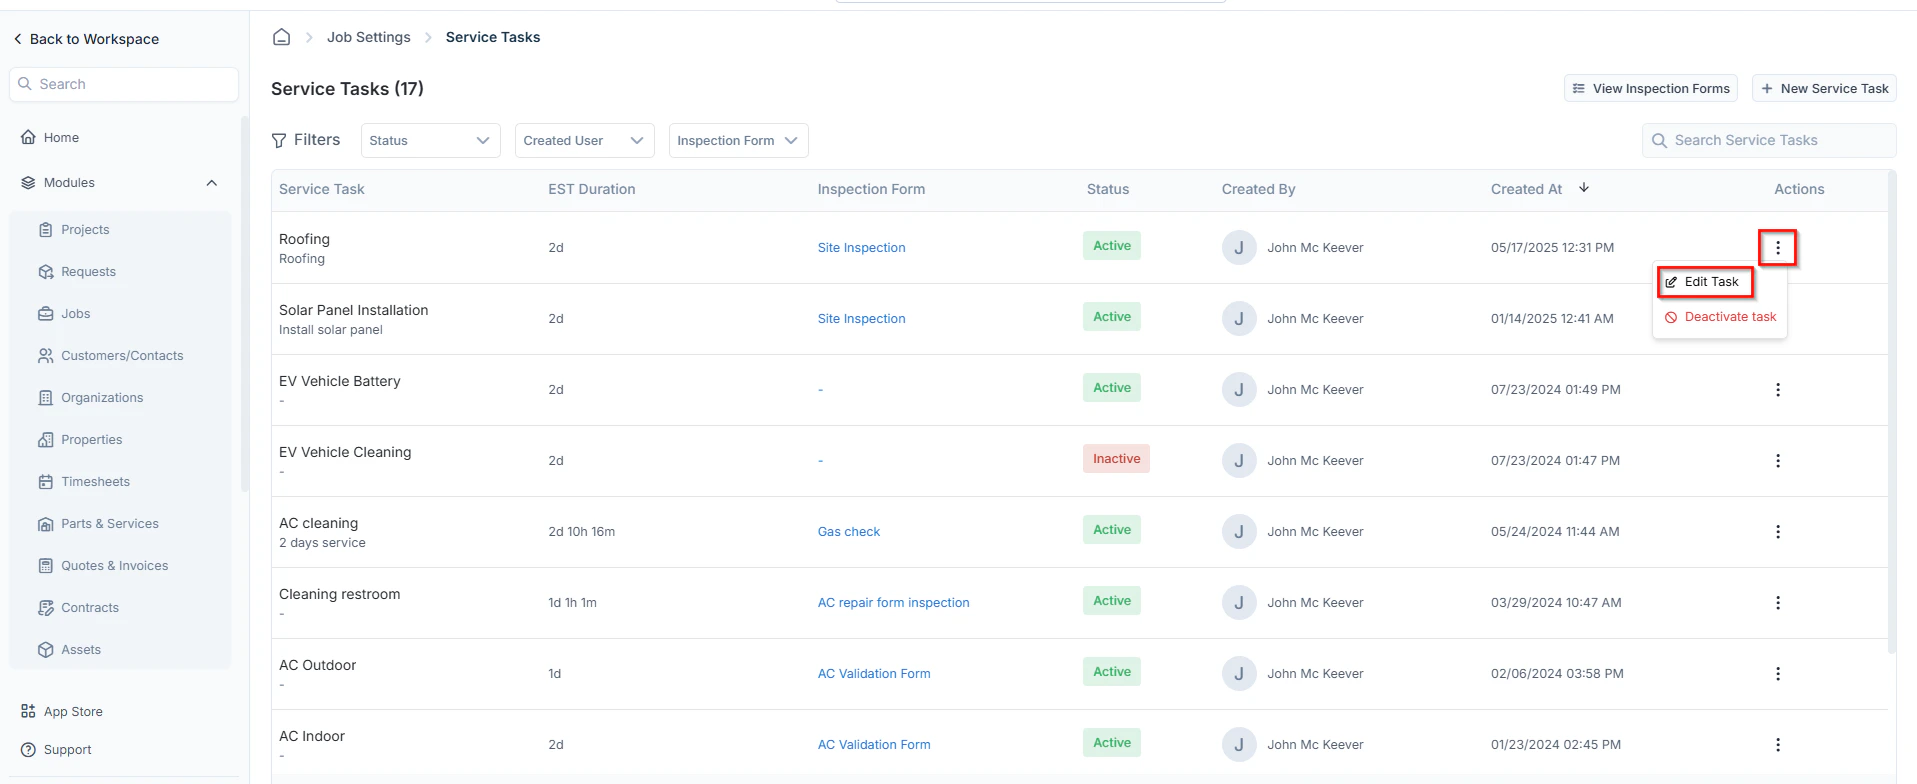Viewport: 1917px width, 784px height.
Task: Open the Inspection Form filter dropdown
Action: coord(738,141)
